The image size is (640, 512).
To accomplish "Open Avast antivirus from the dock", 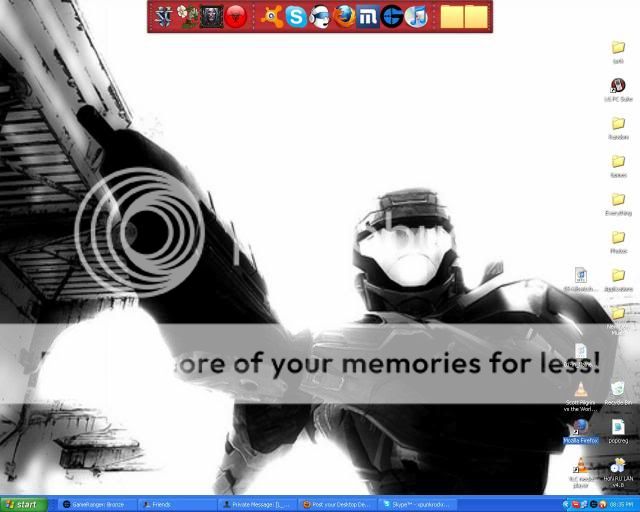I will pos(271,16).
